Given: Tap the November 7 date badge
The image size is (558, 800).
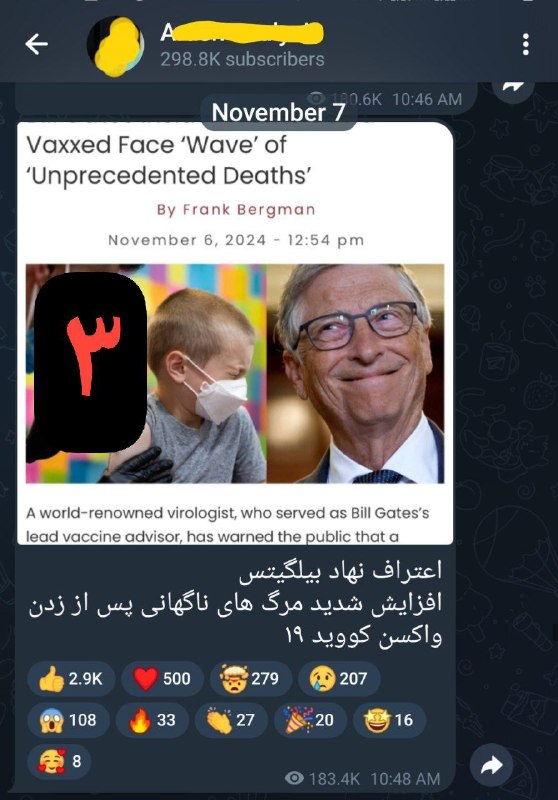Looking at the screenshot, I should tap(278, 112).
